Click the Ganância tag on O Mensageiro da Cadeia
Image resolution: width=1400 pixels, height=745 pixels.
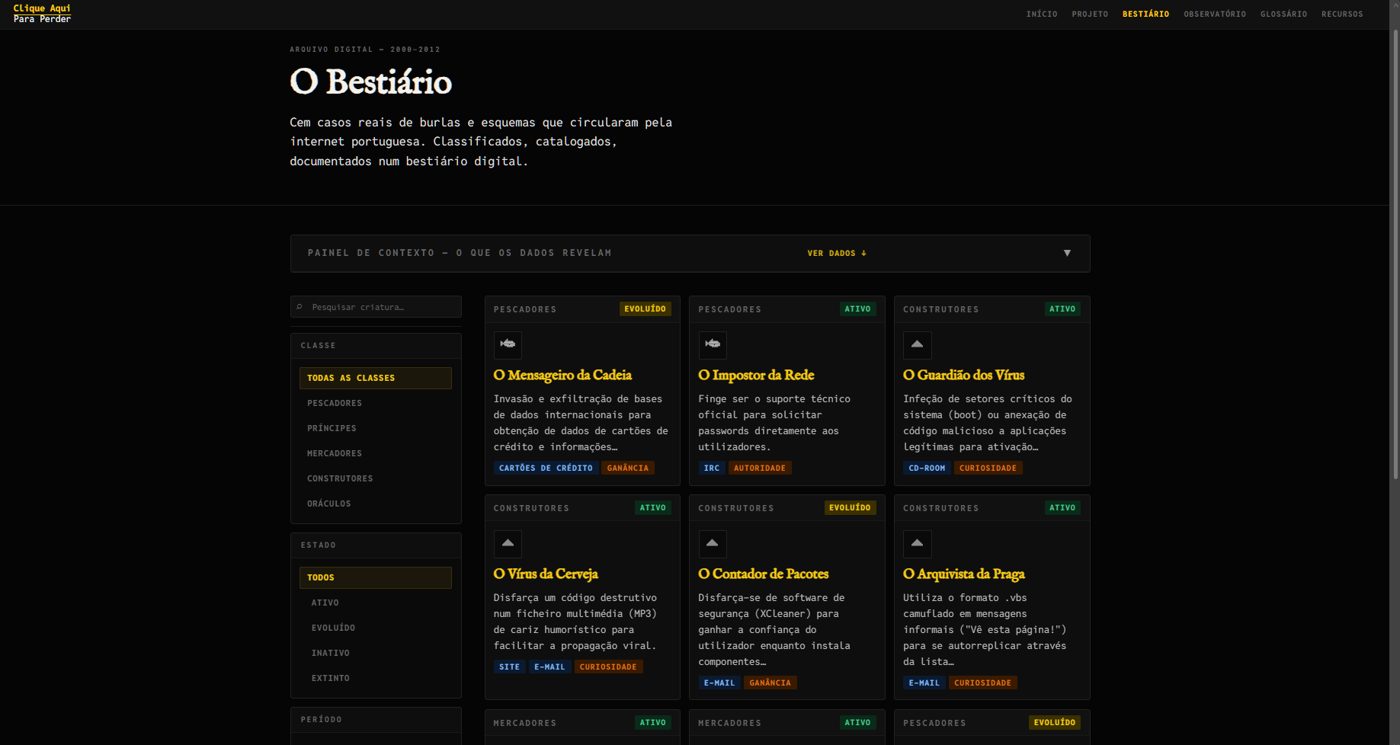[628, 468]
